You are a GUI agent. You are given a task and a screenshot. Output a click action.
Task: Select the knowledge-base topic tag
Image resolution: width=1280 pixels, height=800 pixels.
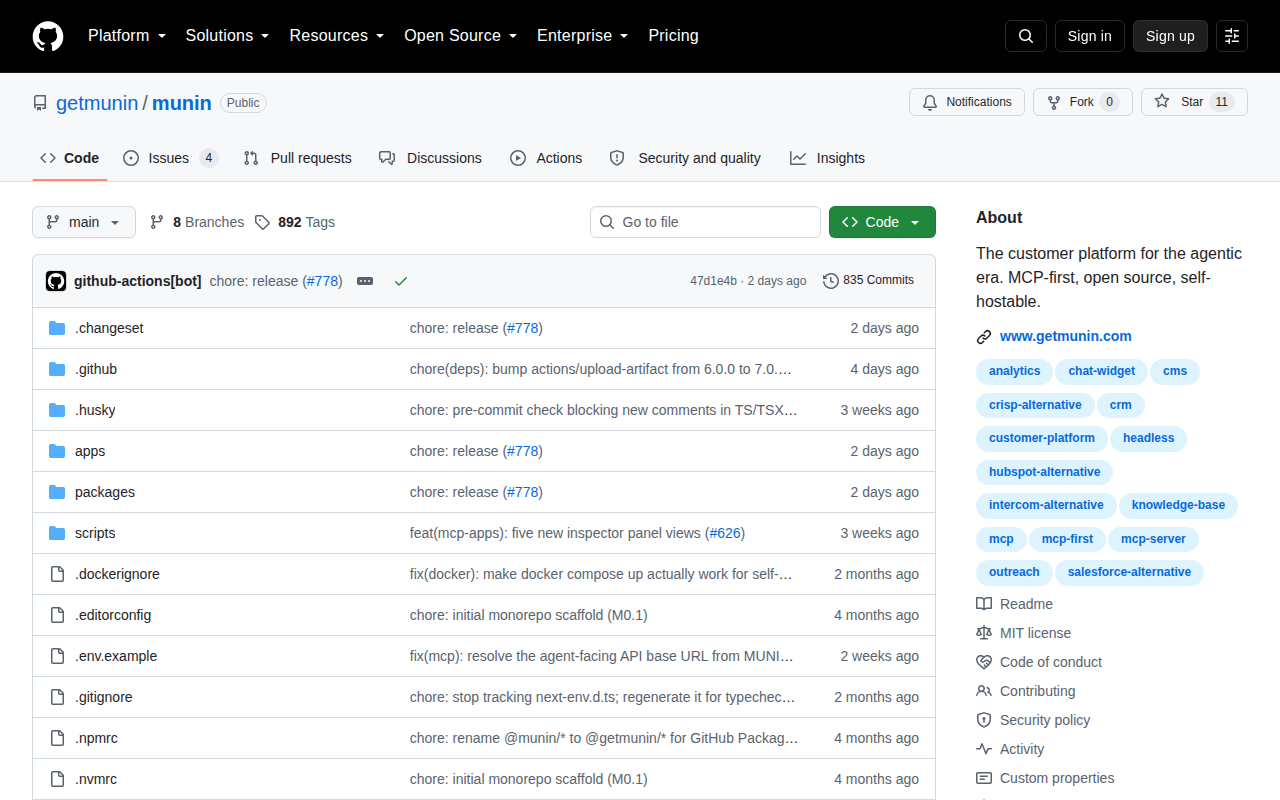coord(1178,505)
